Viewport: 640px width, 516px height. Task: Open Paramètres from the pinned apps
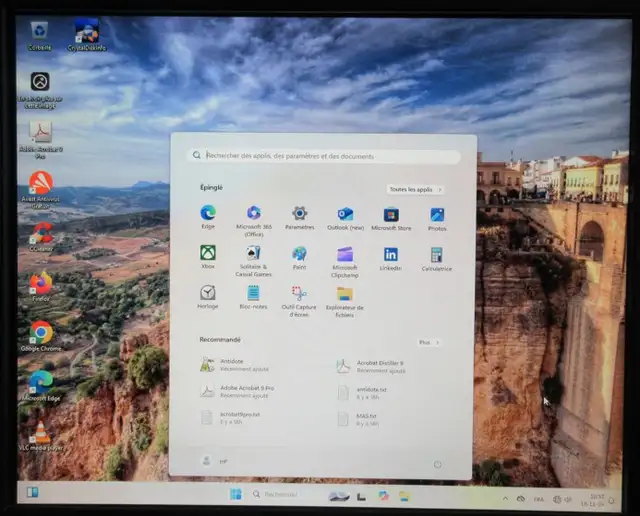tap(300, 218)
